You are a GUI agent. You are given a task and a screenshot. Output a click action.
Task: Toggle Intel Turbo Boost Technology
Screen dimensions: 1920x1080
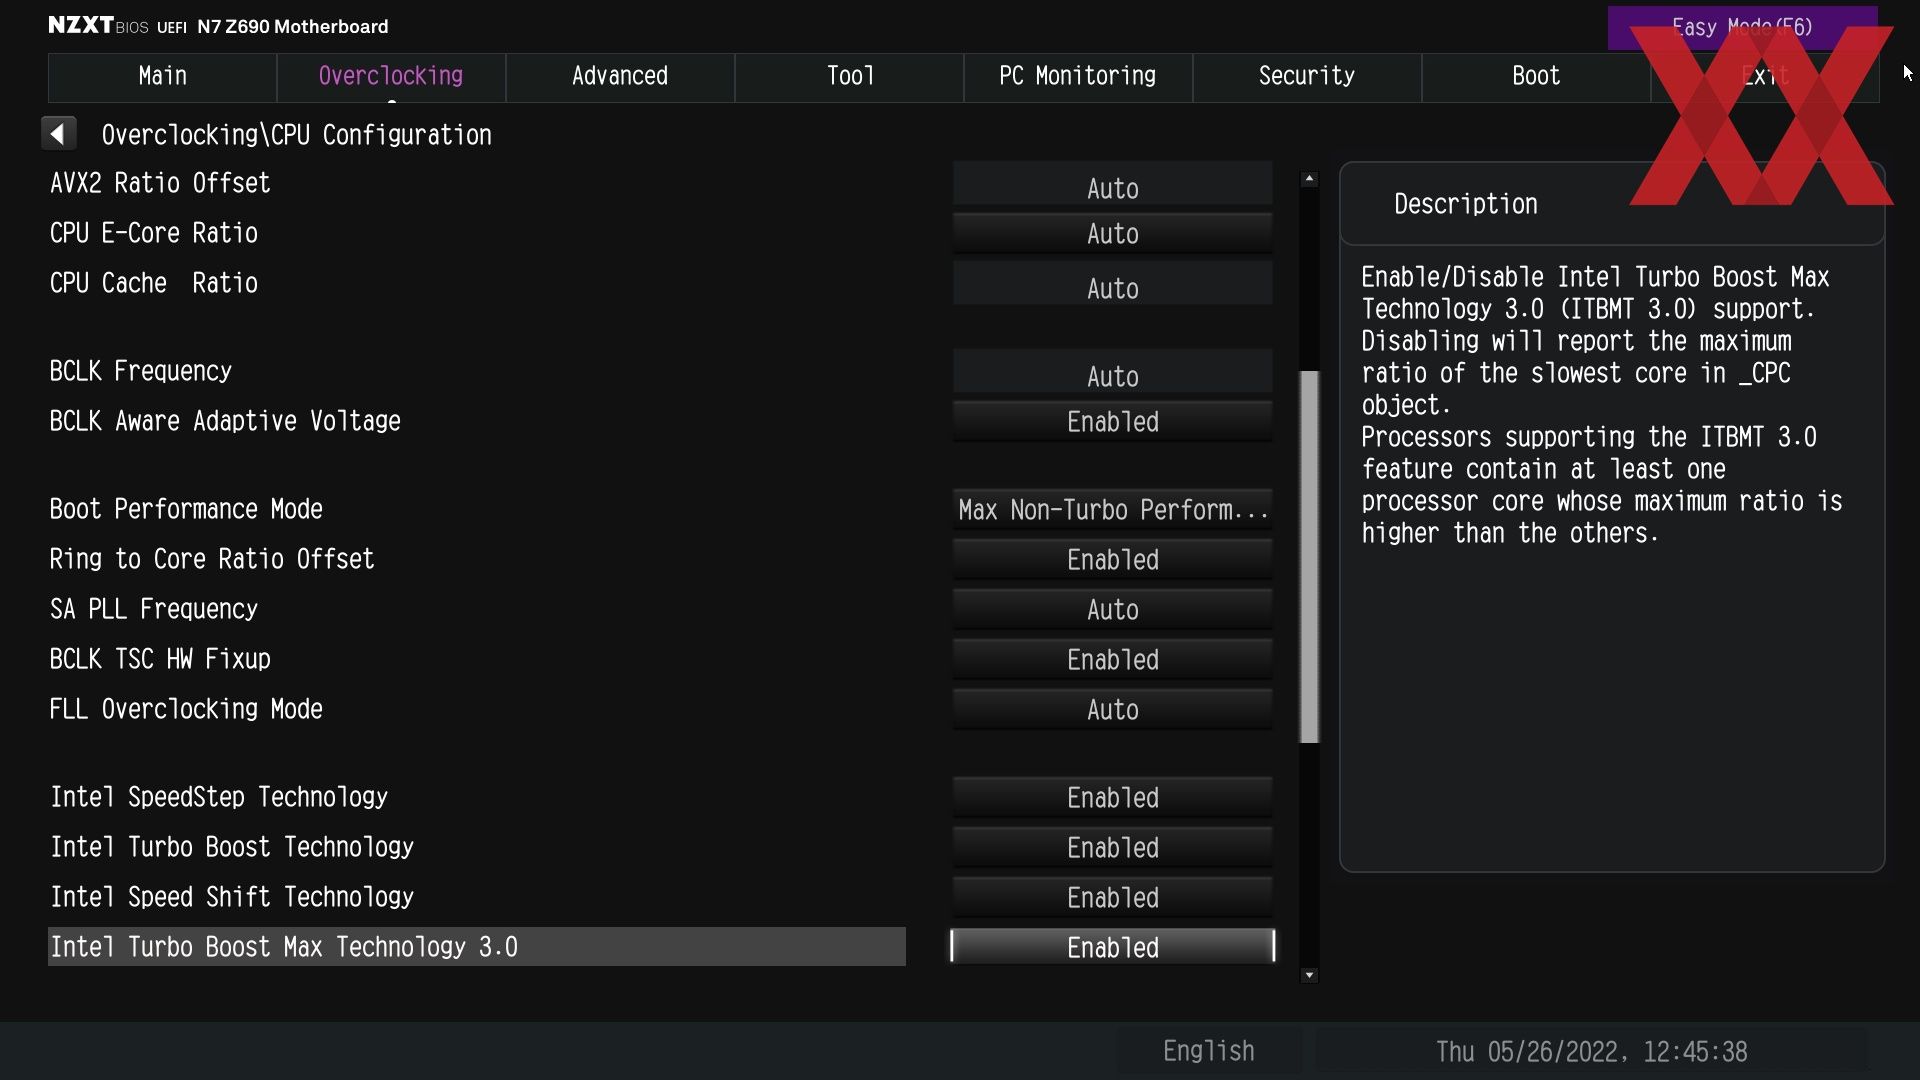click(x=1113, y=848)
